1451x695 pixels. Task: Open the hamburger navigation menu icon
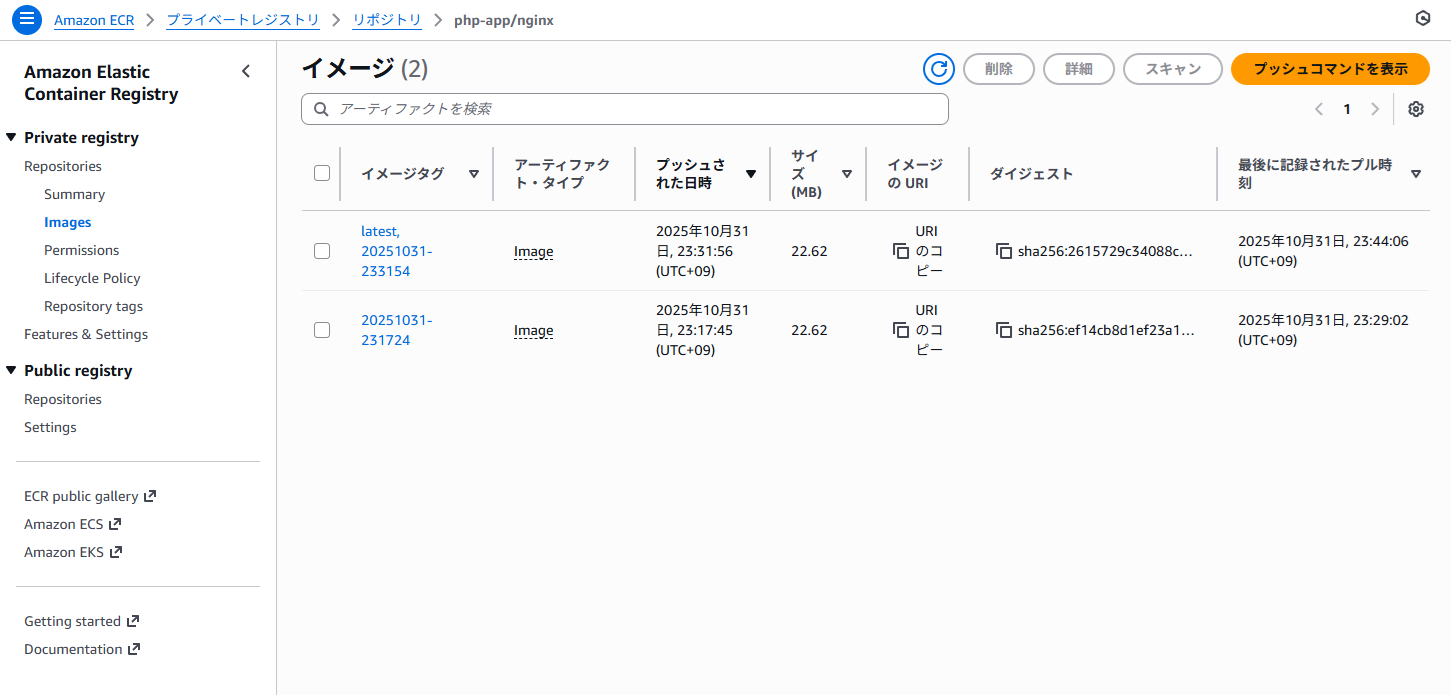tap(27, 19)
